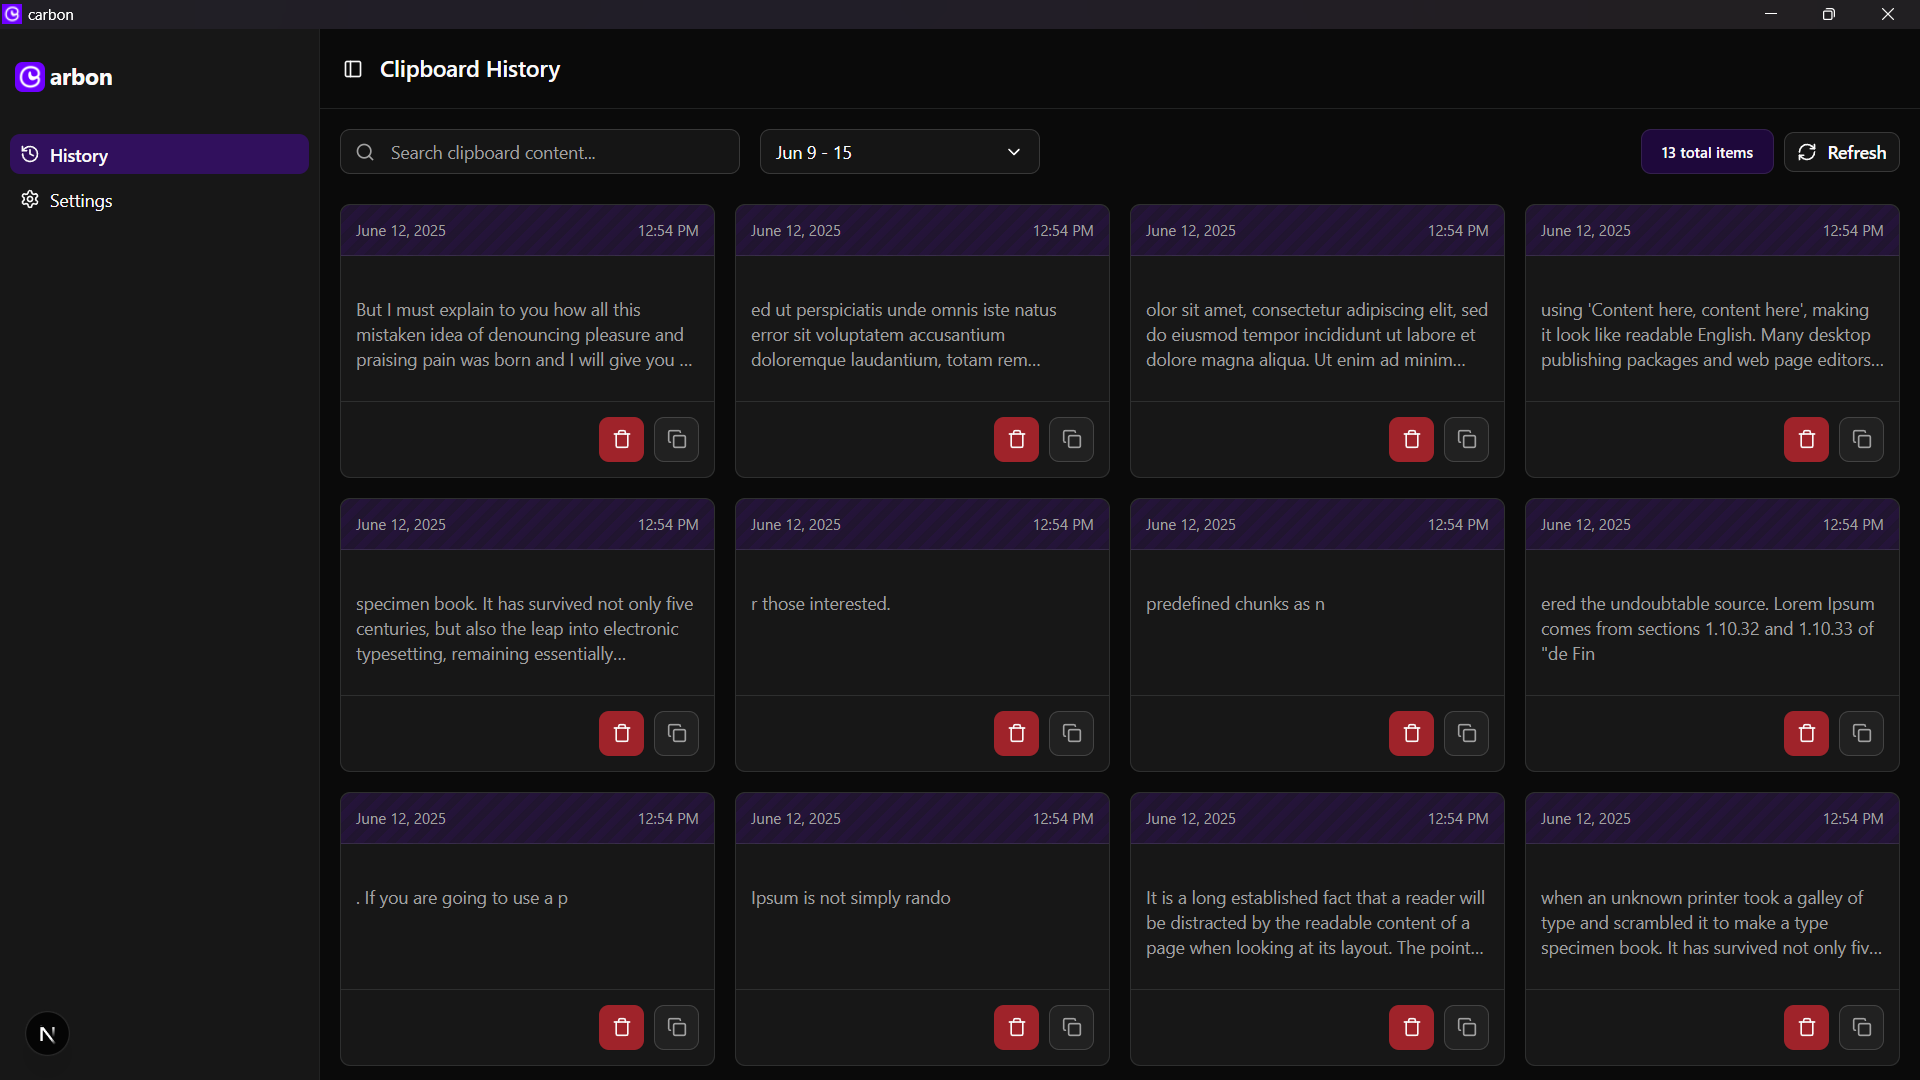Open the Jun 9 - 15 date dropdown
This screenshot has height=1080, width=1920.
point(899,152)
